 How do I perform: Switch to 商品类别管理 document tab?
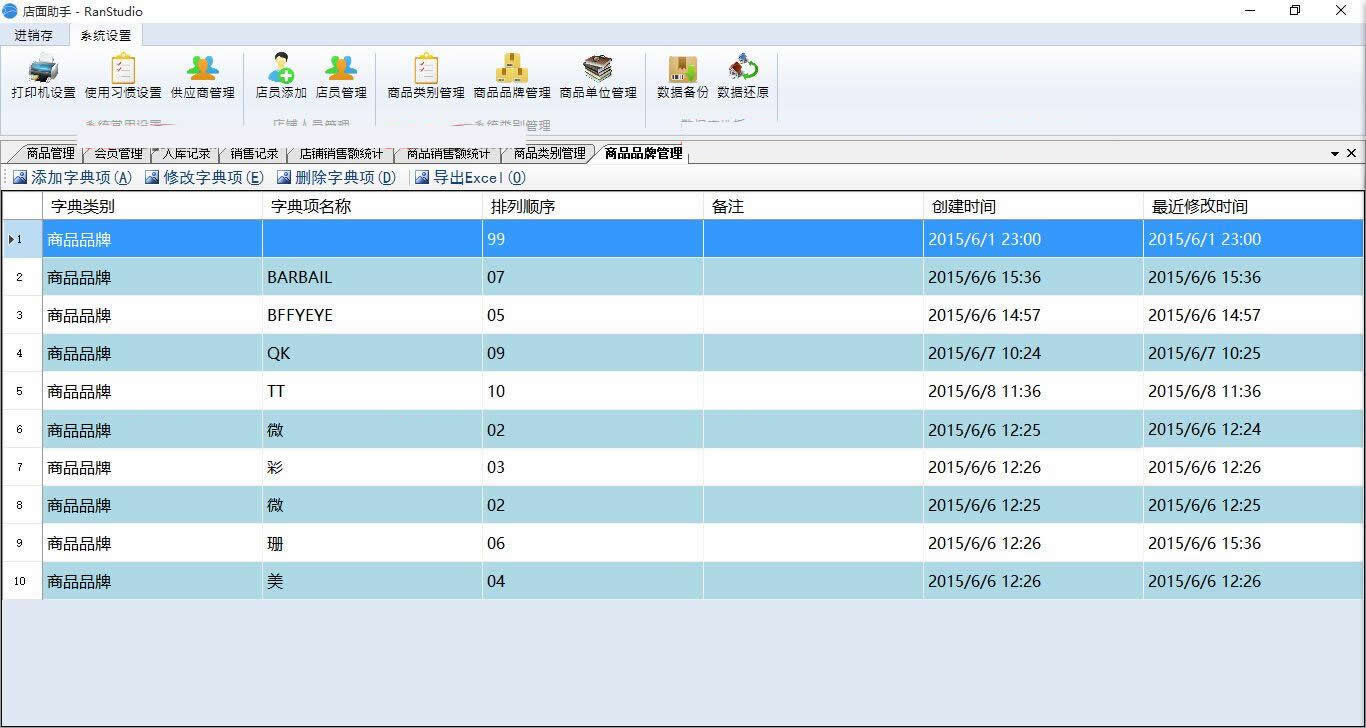(549, 154)
